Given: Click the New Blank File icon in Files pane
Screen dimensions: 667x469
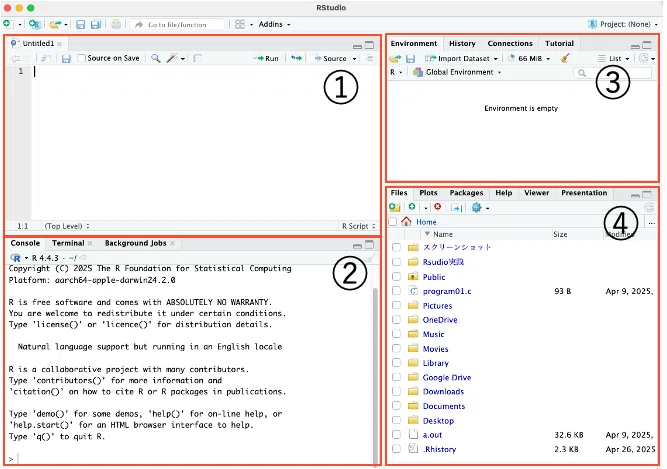Looking at the screenshot, I should pos(412,207).
